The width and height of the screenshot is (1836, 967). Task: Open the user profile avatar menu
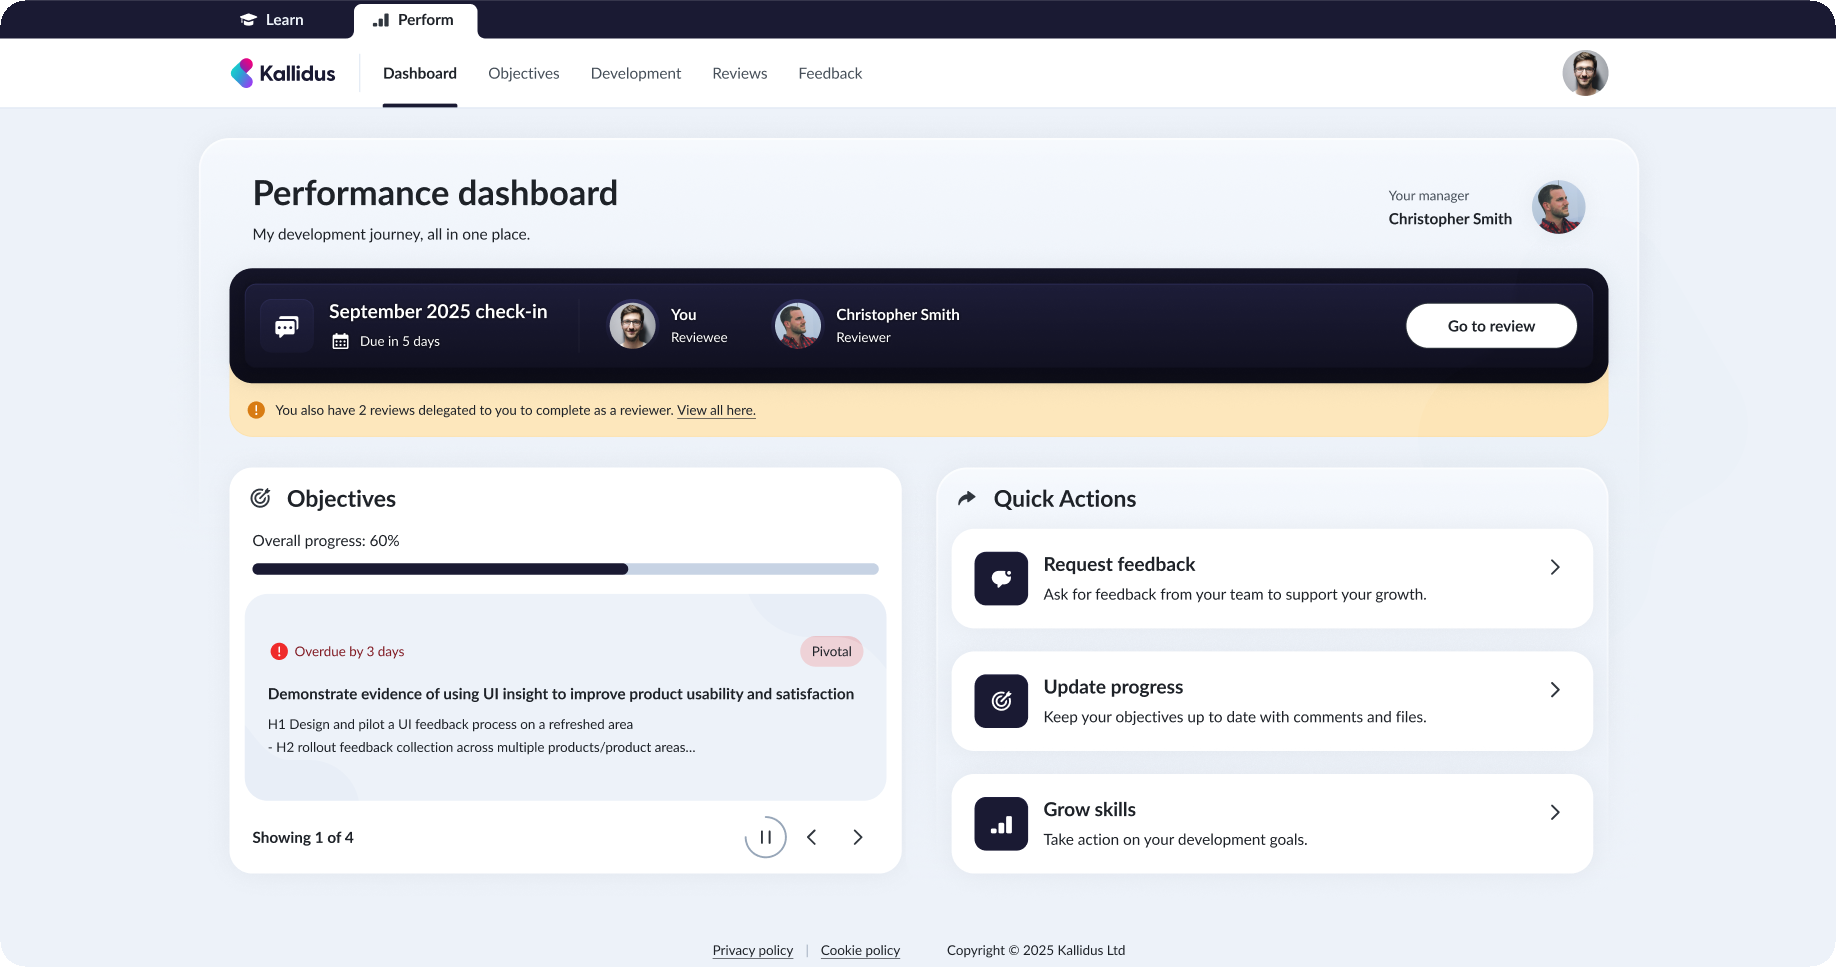point(1584,73)
